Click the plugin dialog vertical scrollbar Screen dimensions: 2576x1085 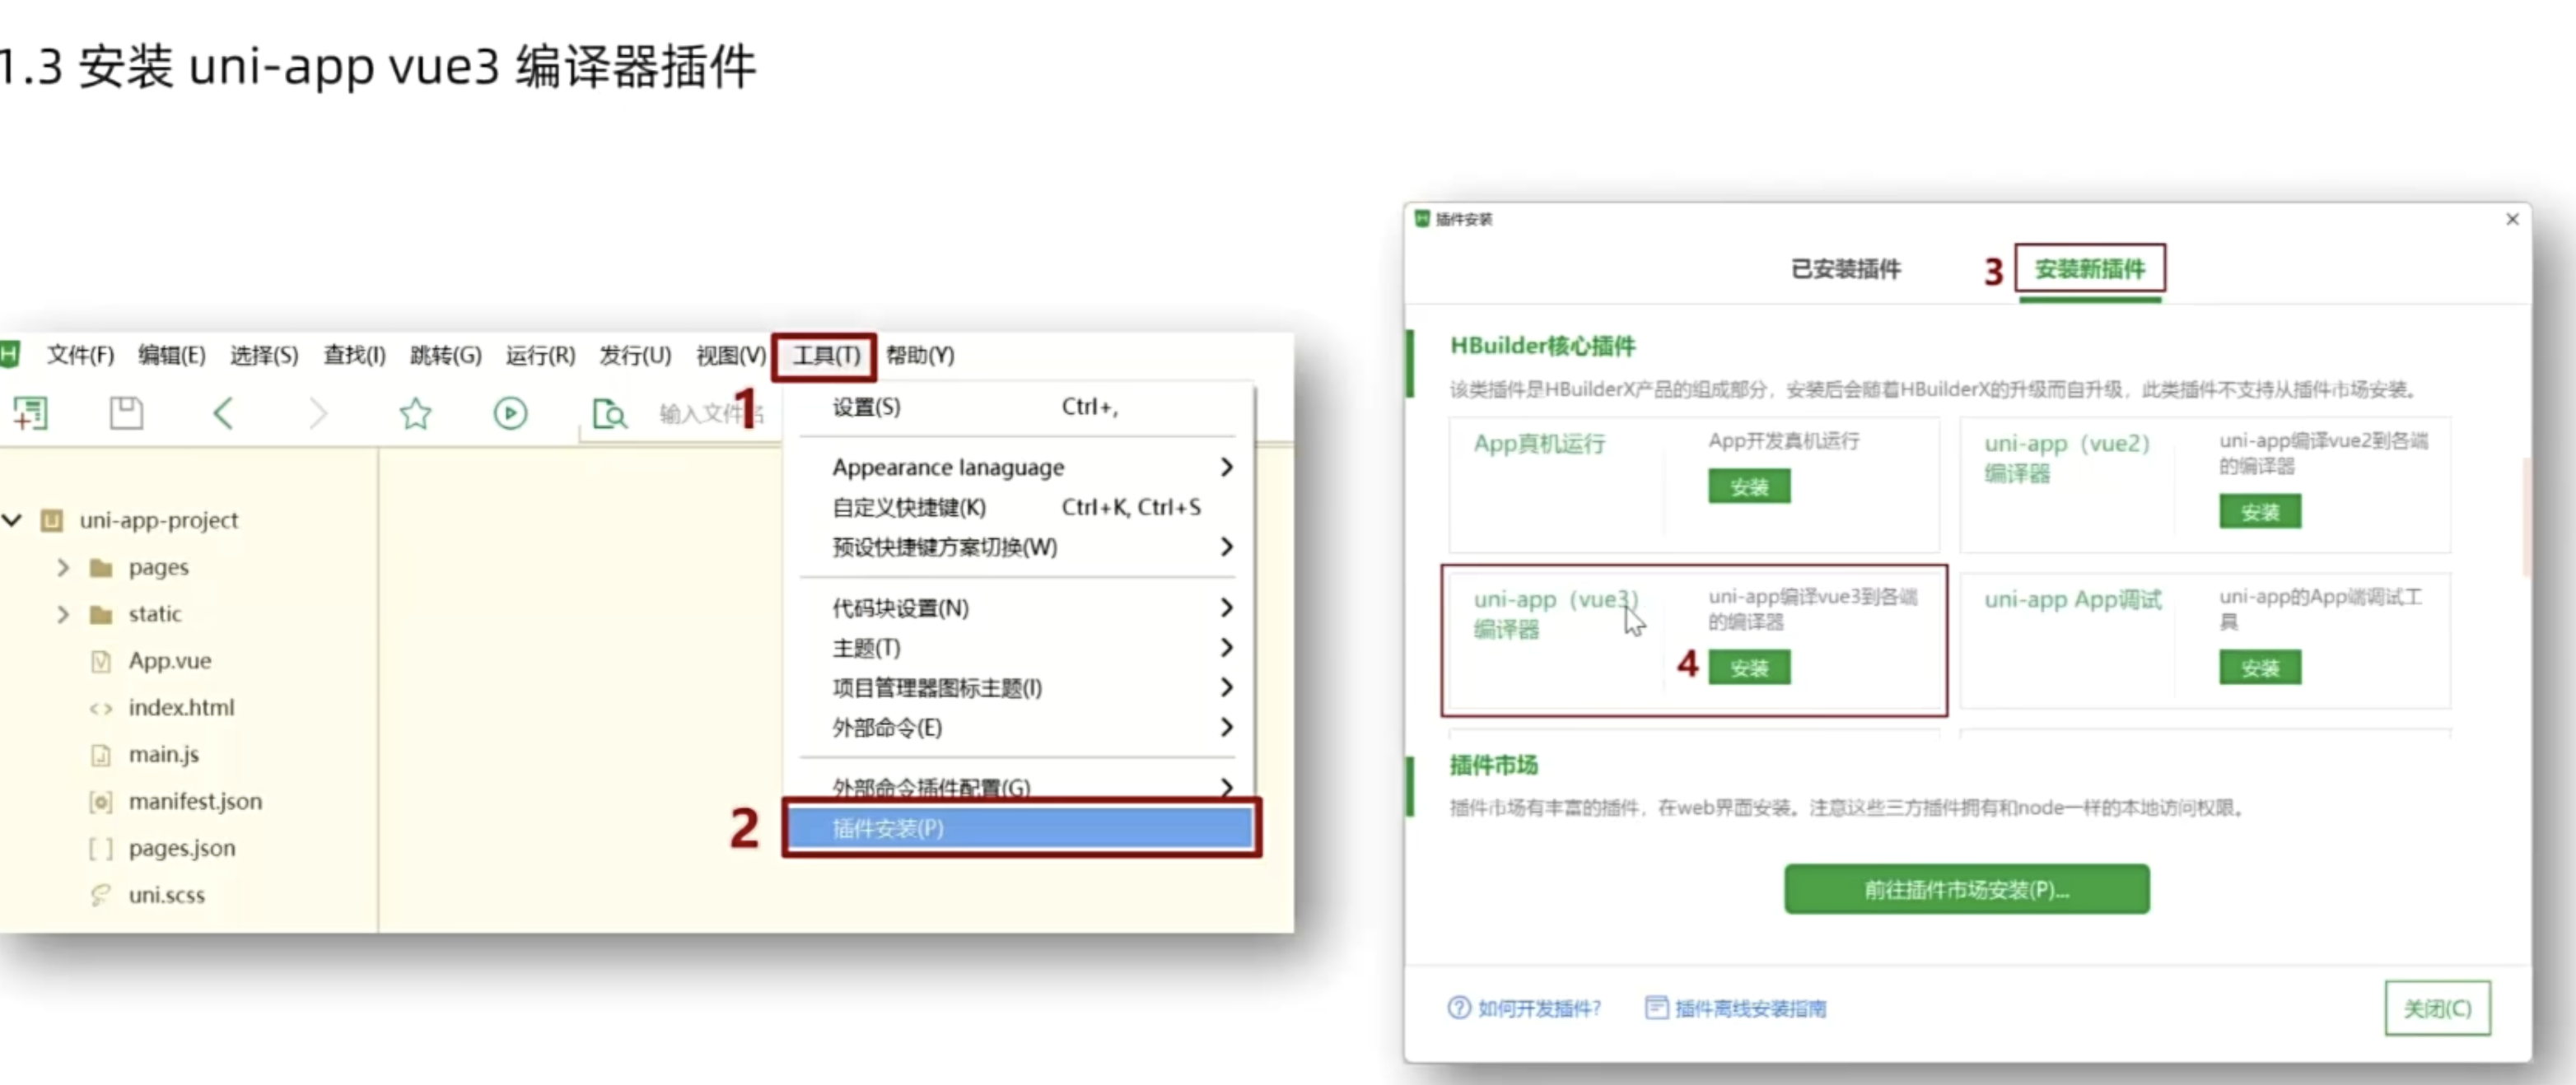(2528, 517)
